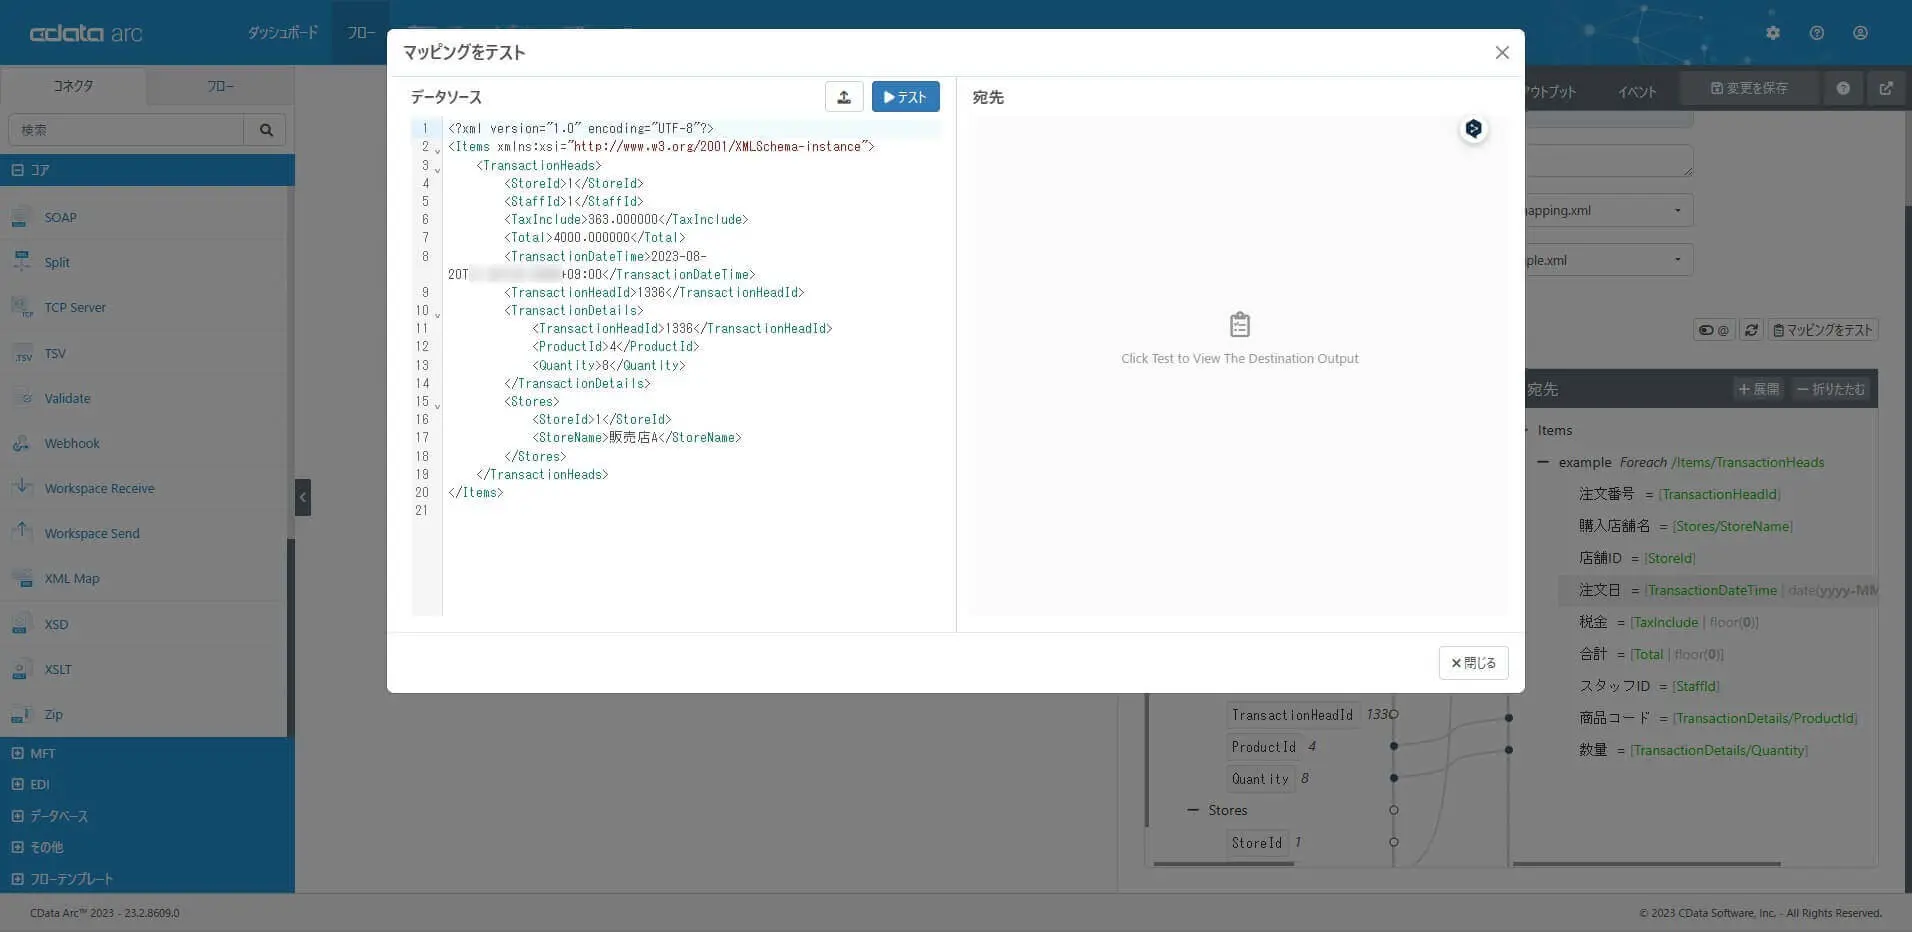The height and width of the screenshot is (932, 1912).
Task: Select the SOAP connector icon
Action: (22, 216)
